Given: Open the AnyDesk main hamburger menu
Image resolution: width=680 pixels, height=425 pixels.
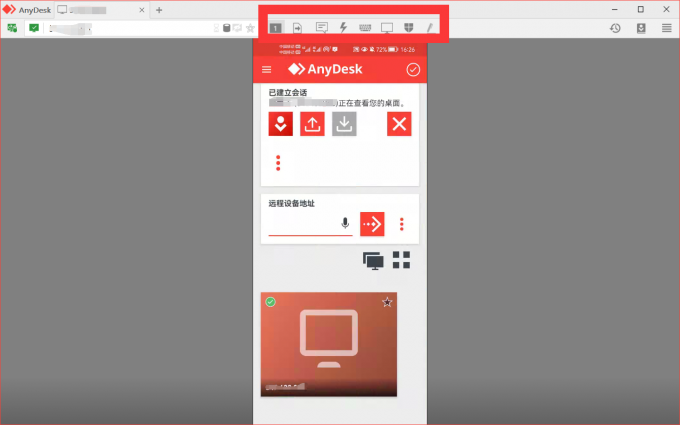Looking at the screenshot, I should (x=667, y=28).
